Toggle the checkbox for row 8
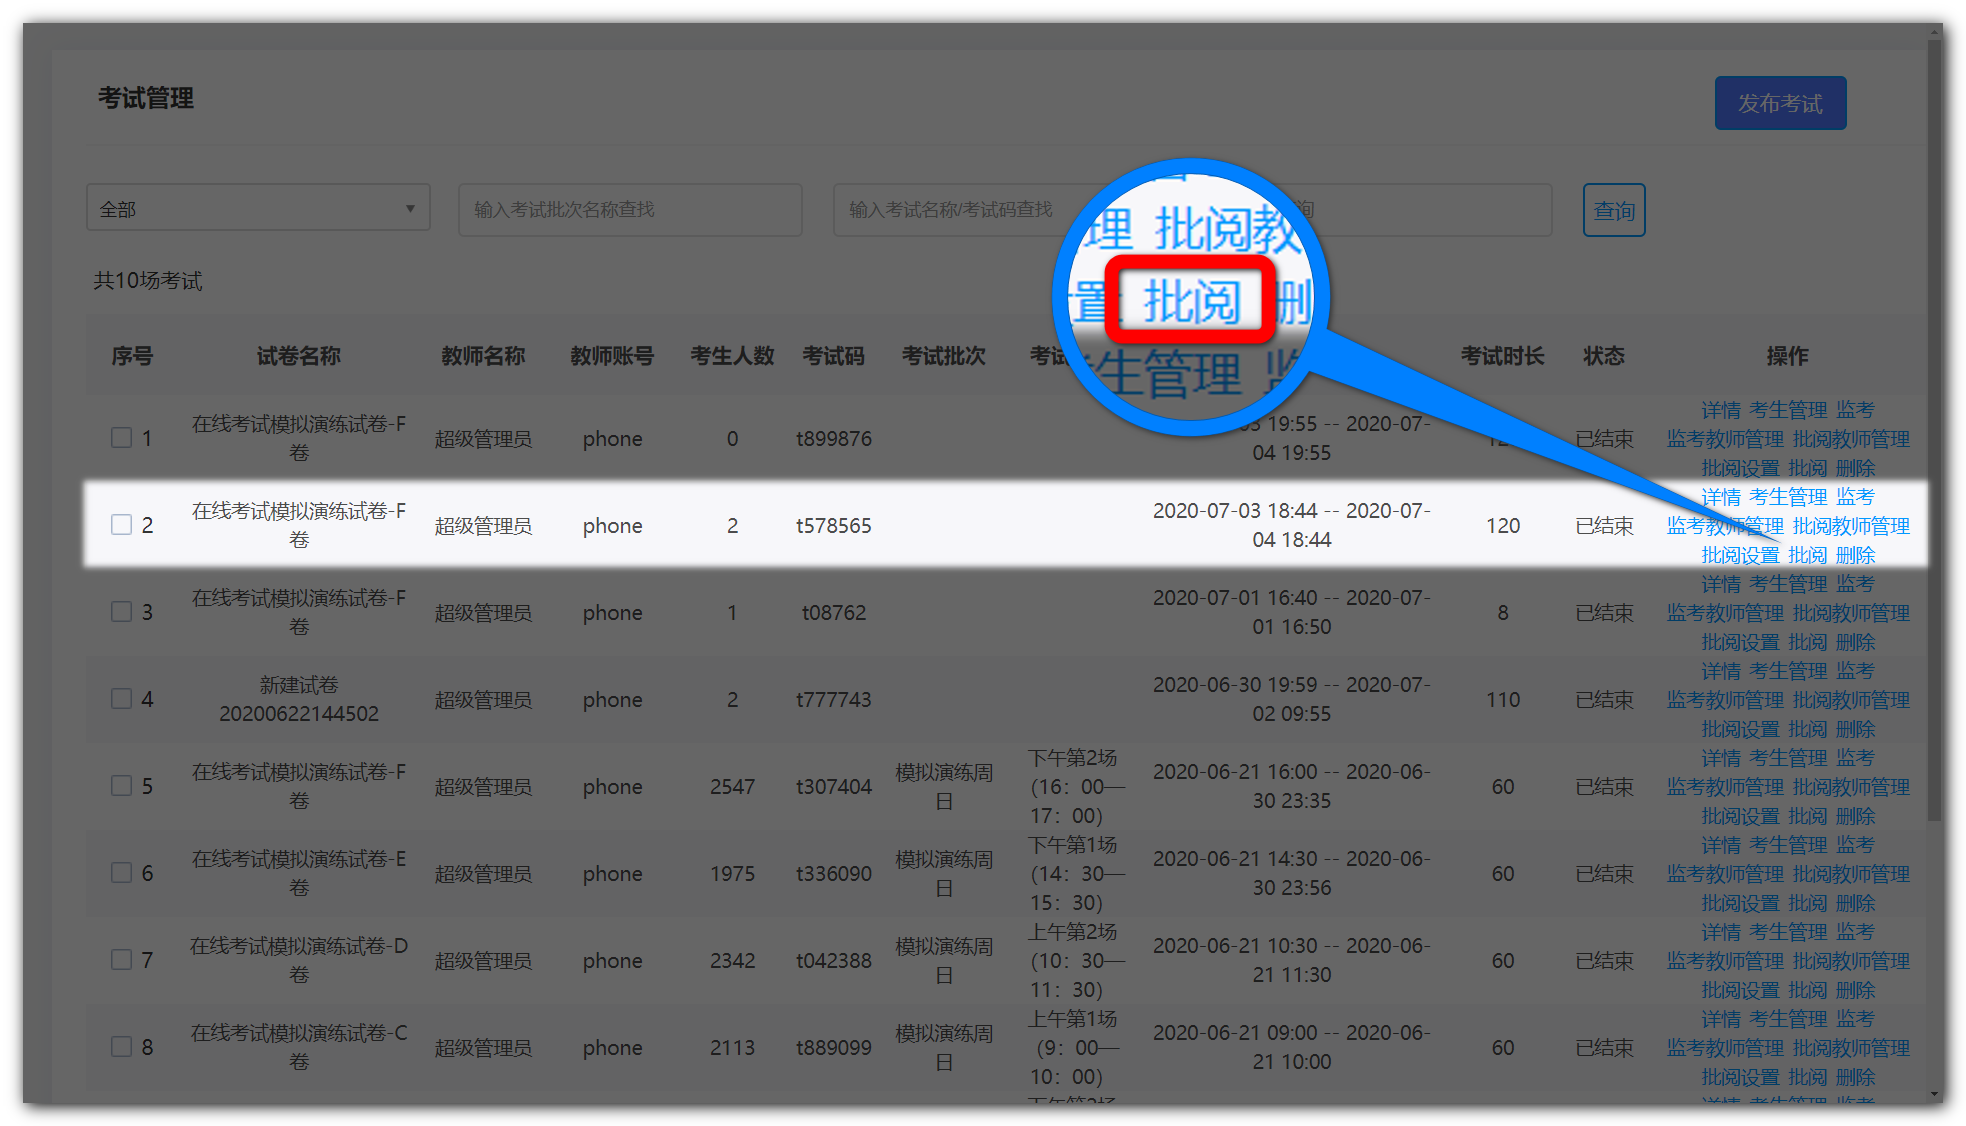The image size is (1966, 1126). click(x=121, y=1047)
